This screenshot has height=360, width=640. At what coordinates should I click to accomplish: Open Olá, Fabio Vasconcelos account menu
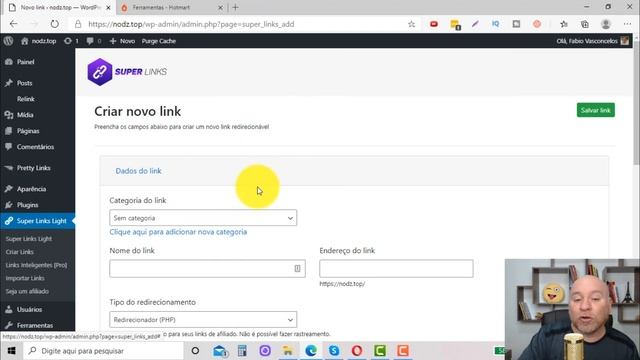592,41
